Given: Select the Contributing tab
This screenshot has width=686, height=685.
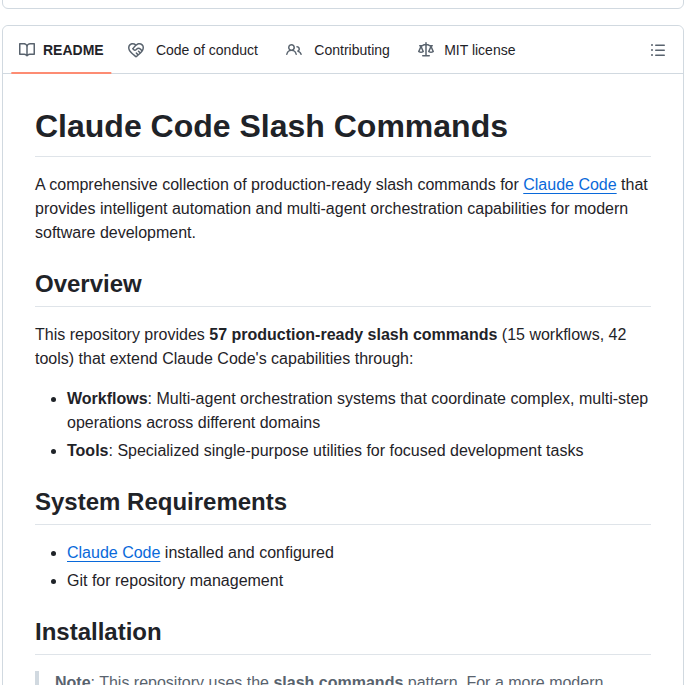Looking at the screenshot, I should [351, 50].
